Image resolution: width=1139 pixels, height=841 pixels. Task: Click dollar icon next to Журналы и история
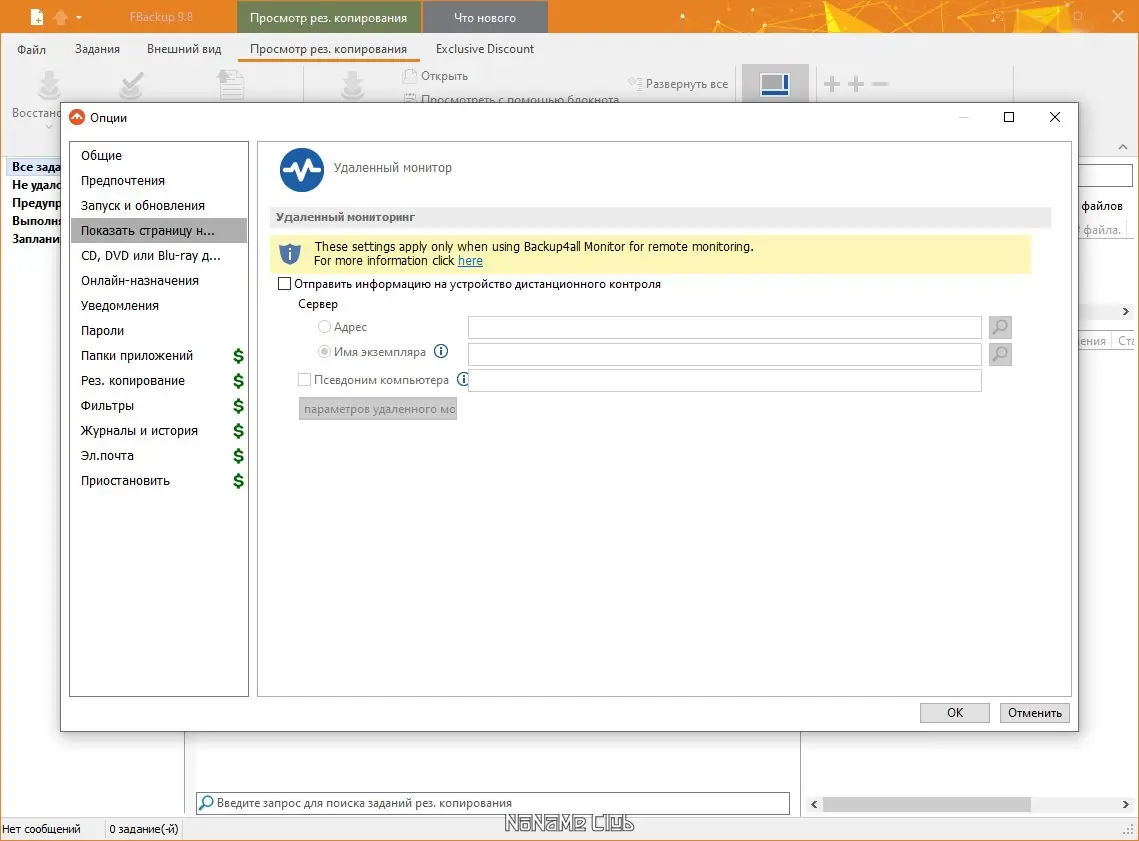click(x=238, y=431)
